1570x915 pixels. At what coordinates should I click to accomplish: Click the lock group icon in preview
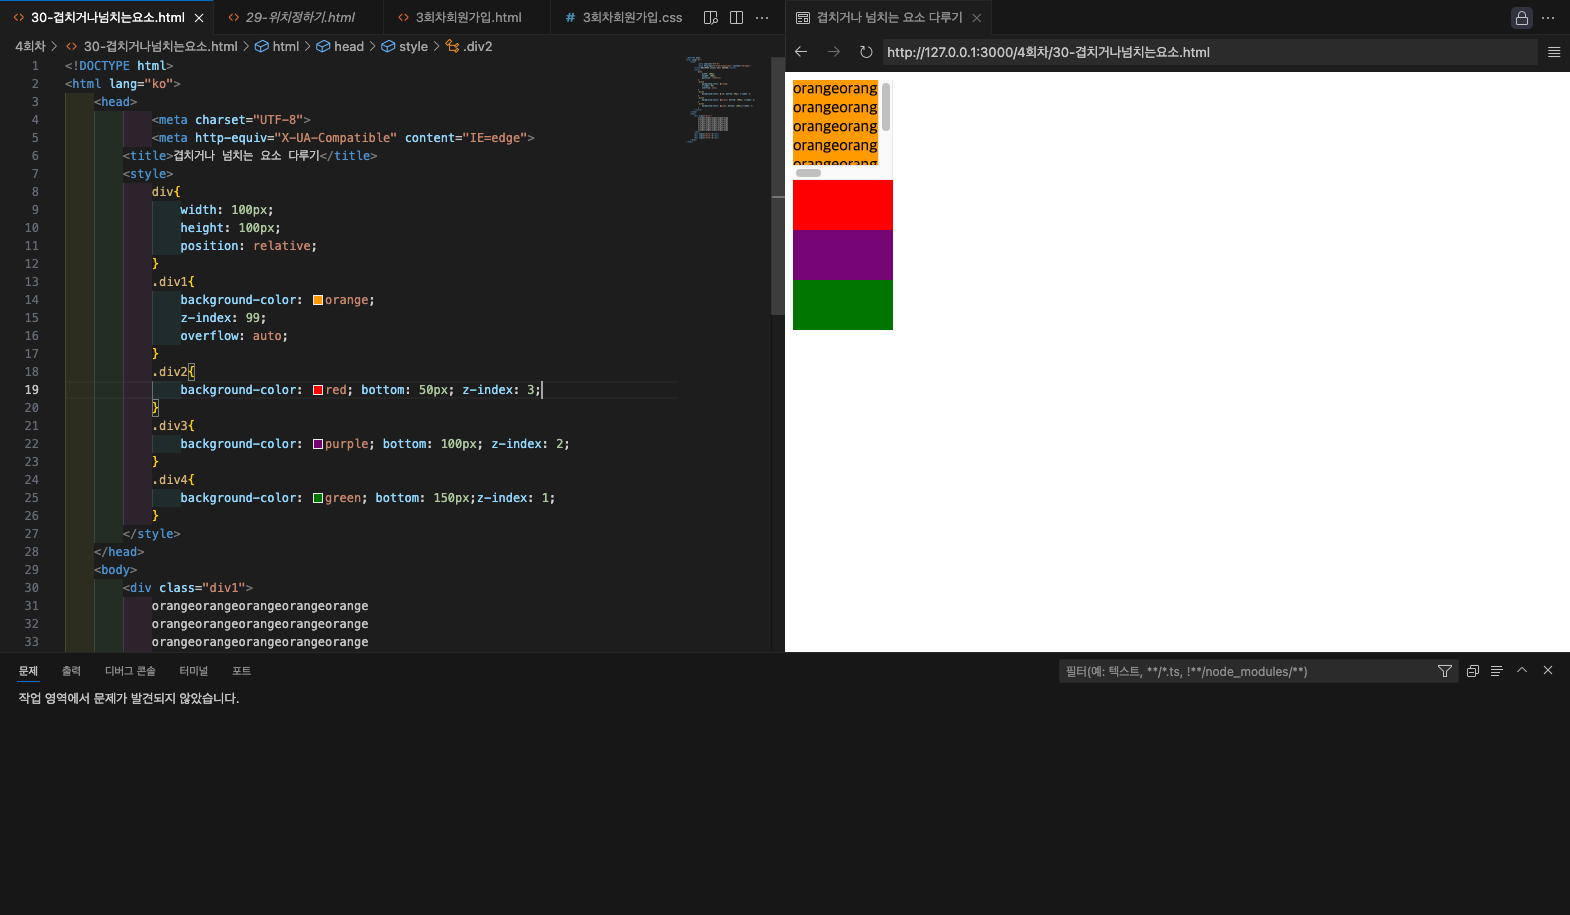pos(1521,17)
